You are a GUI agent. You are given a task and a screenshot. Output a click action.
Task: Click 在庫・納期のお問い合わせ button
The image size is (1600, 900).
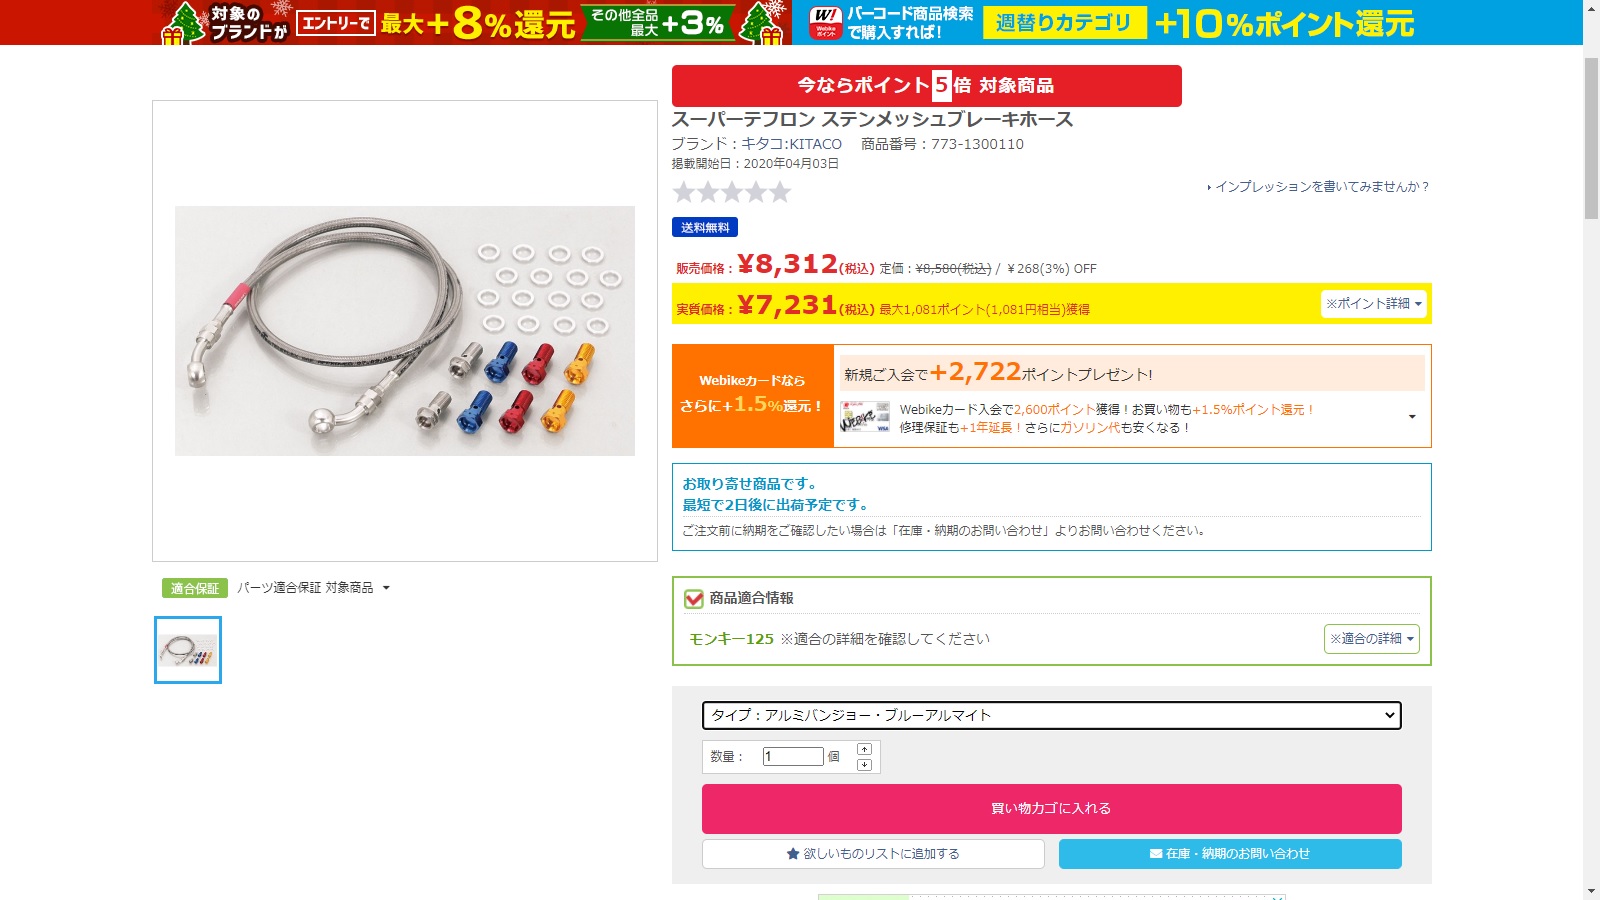point(1230,854)
